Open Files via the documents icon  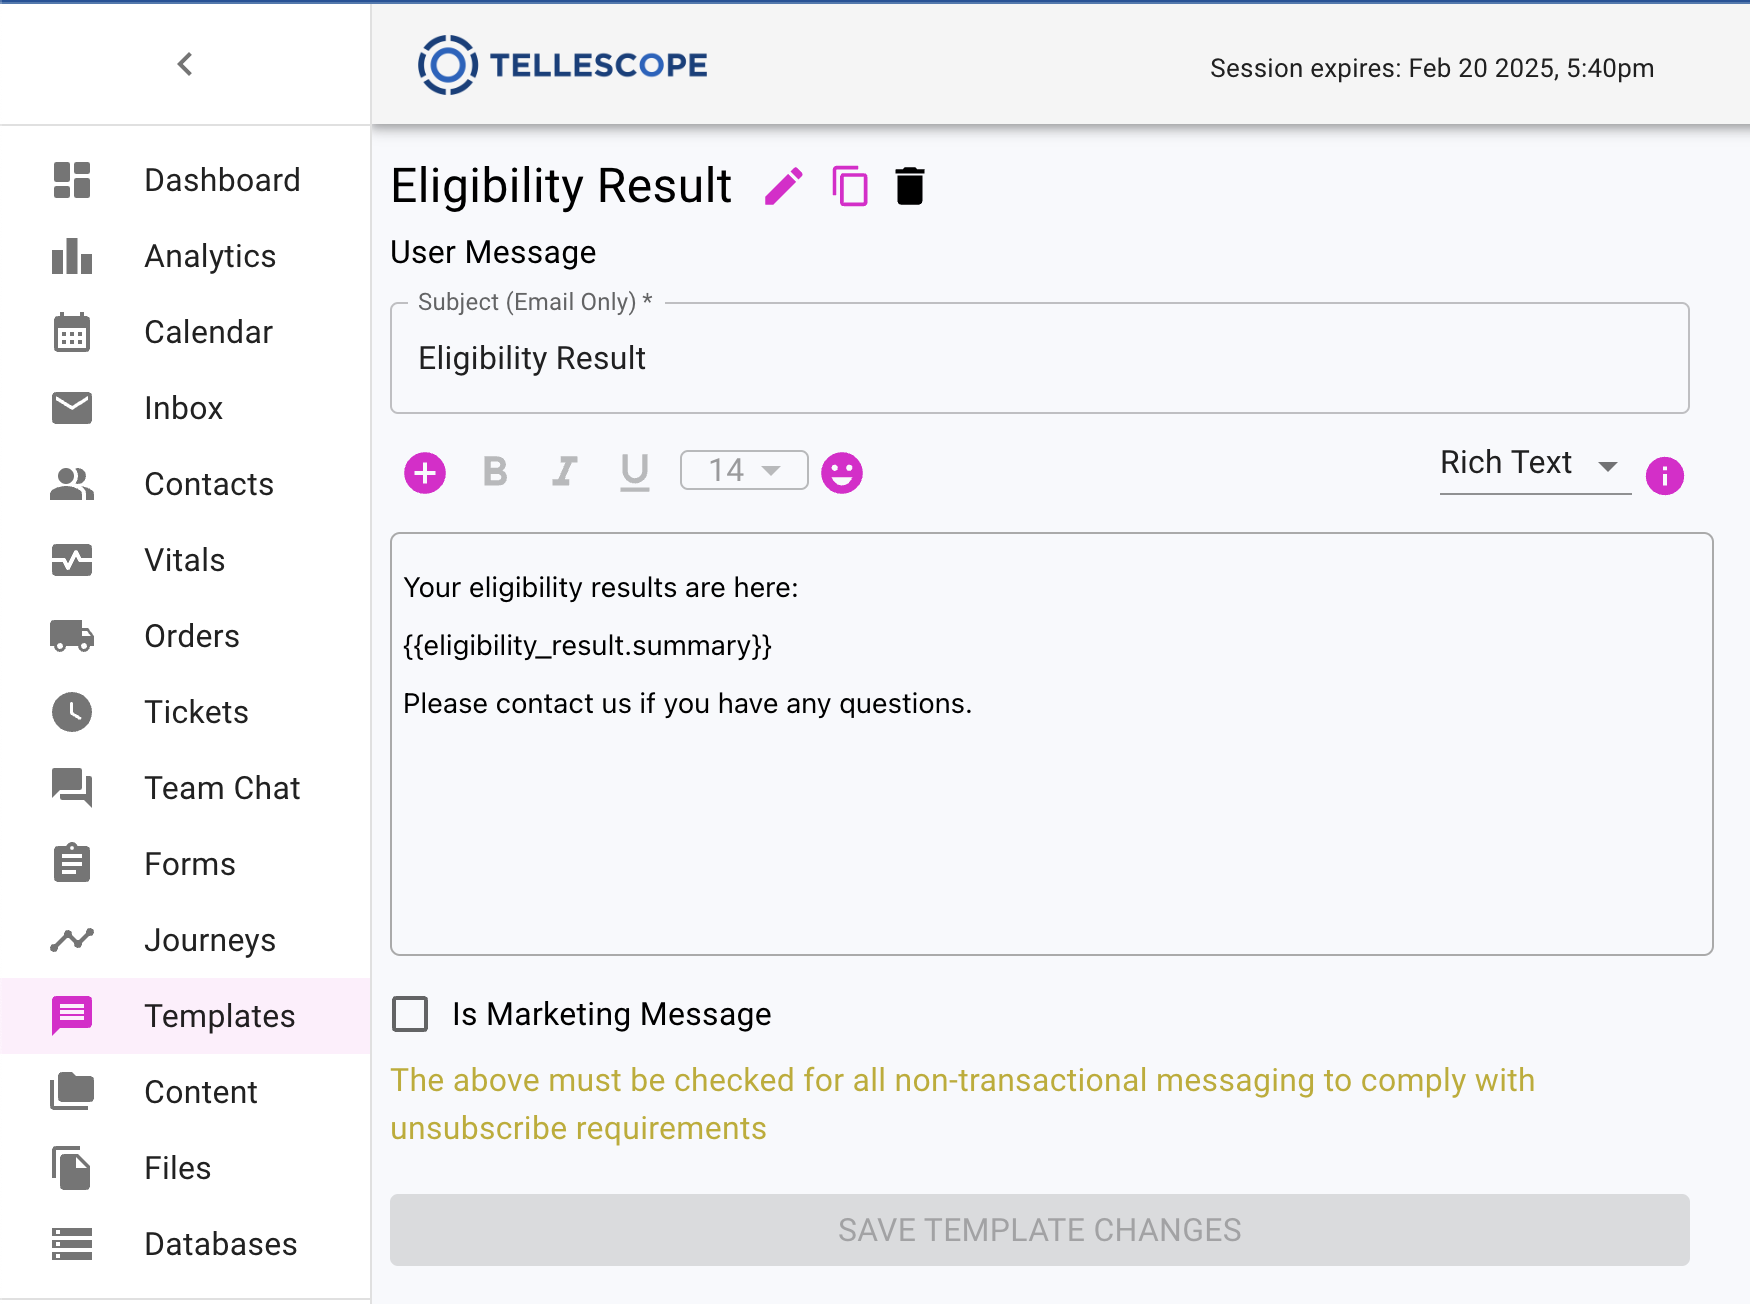pyautogui.click(x=72, y=1168)
